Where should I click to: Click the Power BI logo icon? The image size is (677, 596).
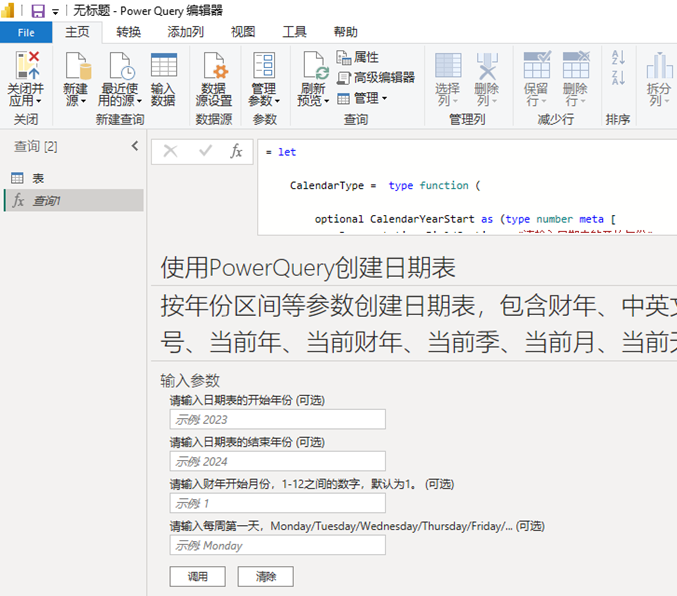pos(8,11)
